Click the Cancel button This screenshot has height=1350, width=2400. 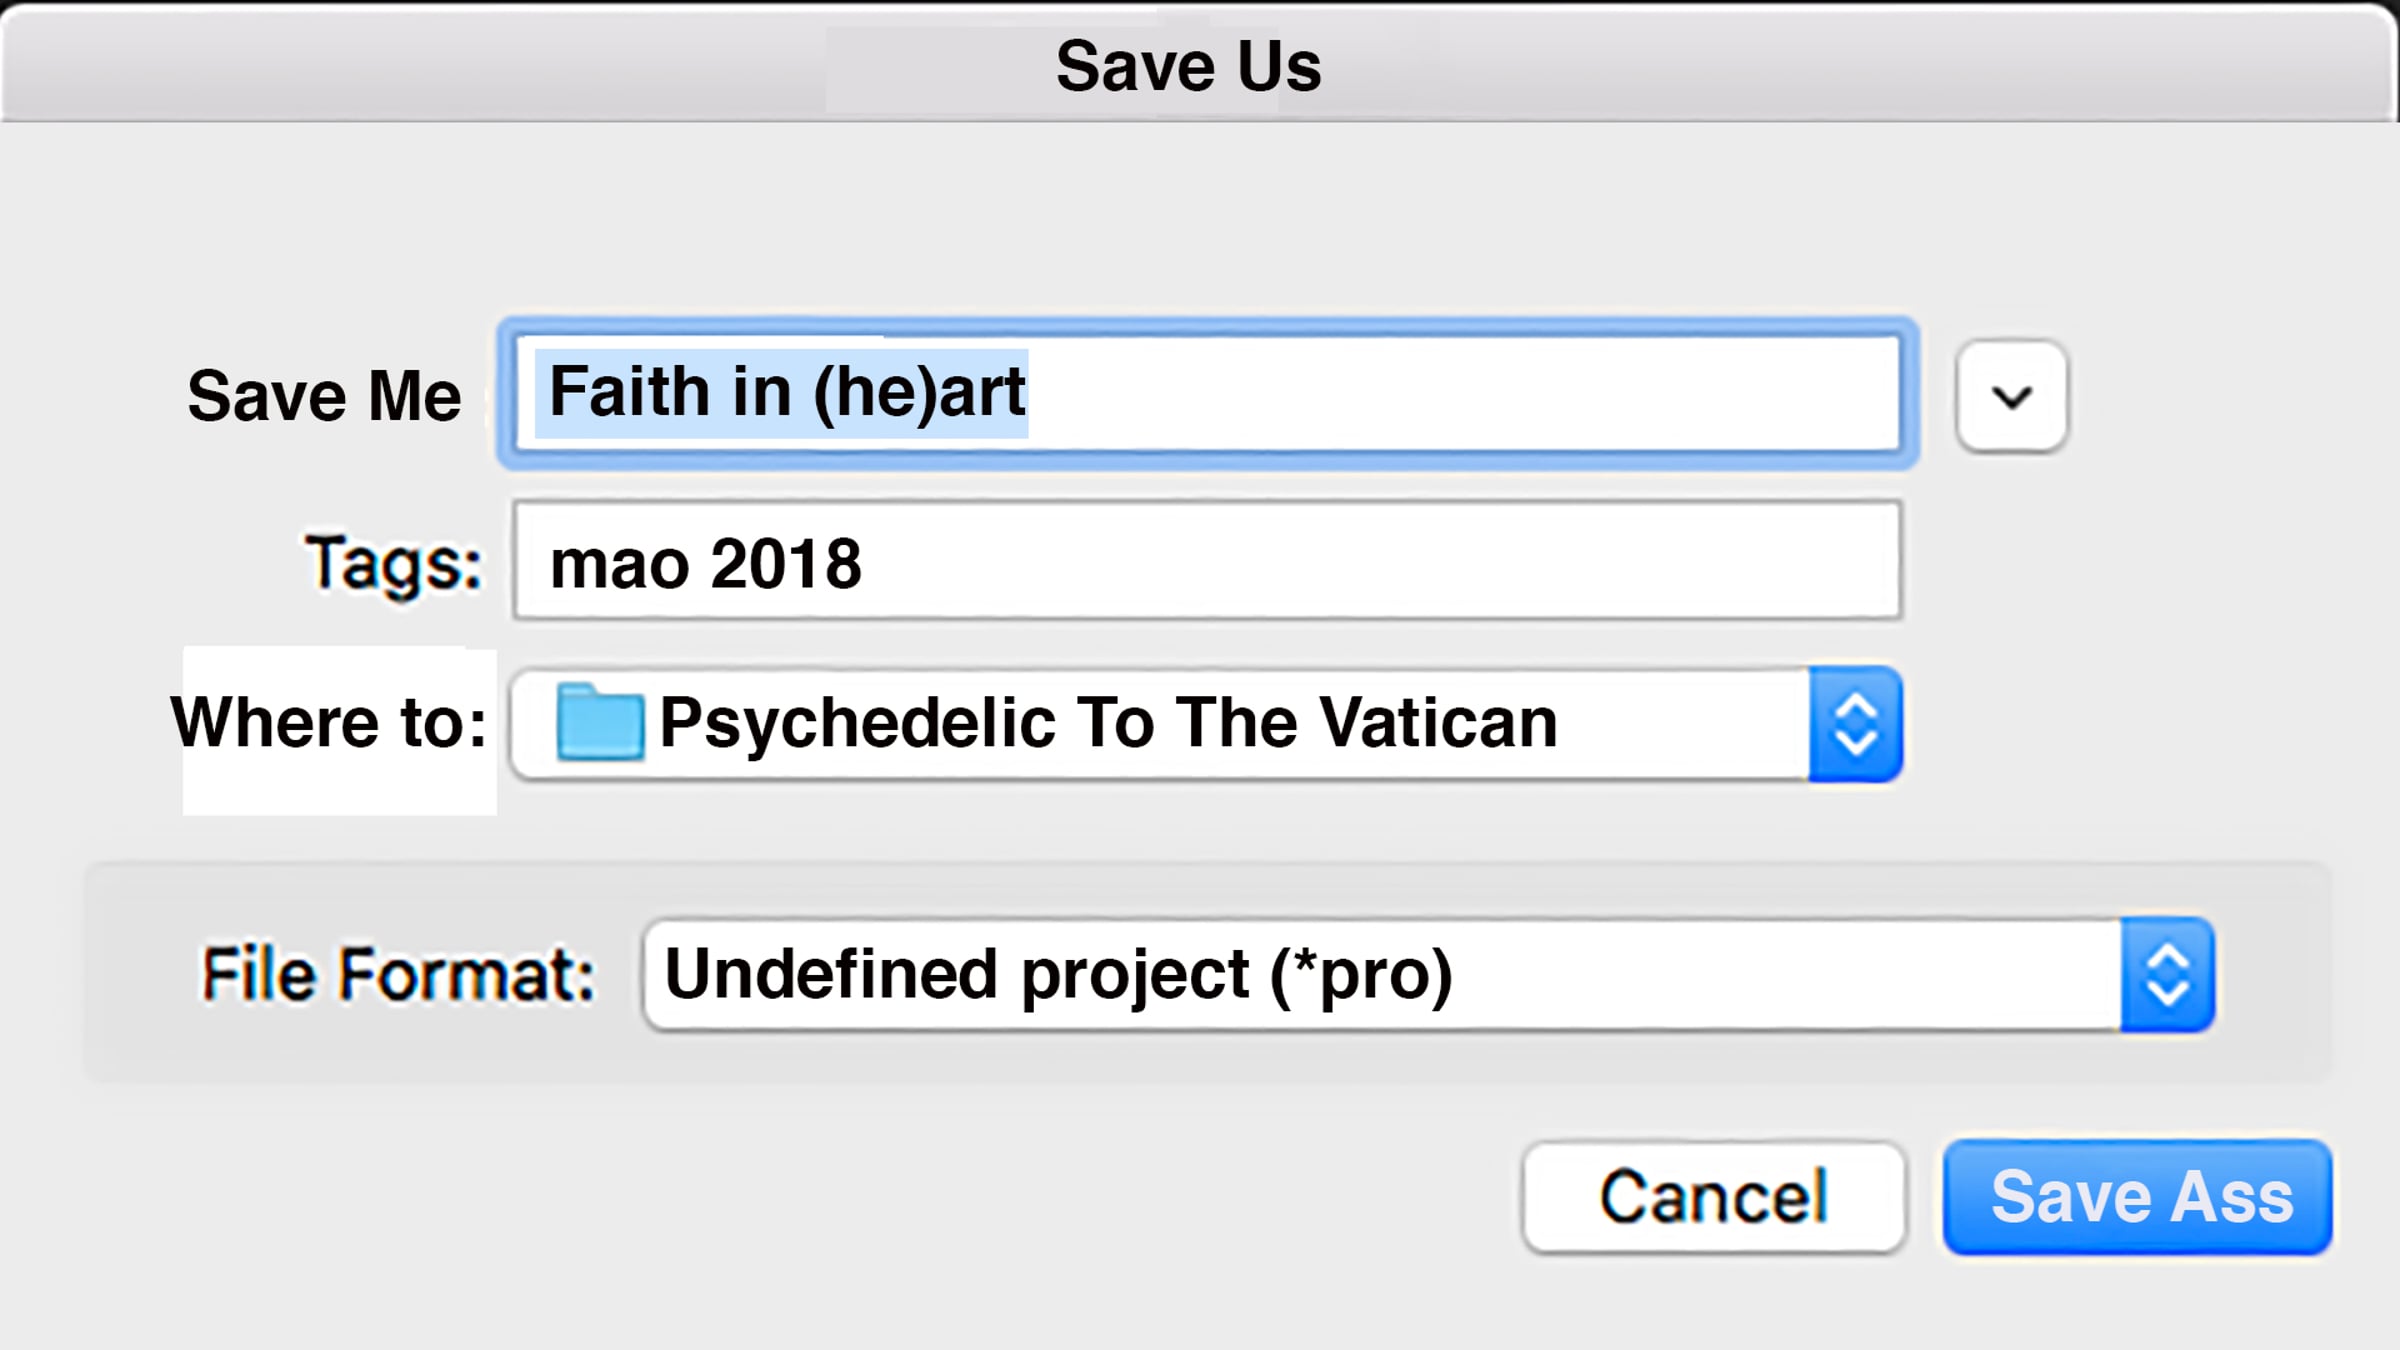point(1714,1196)
